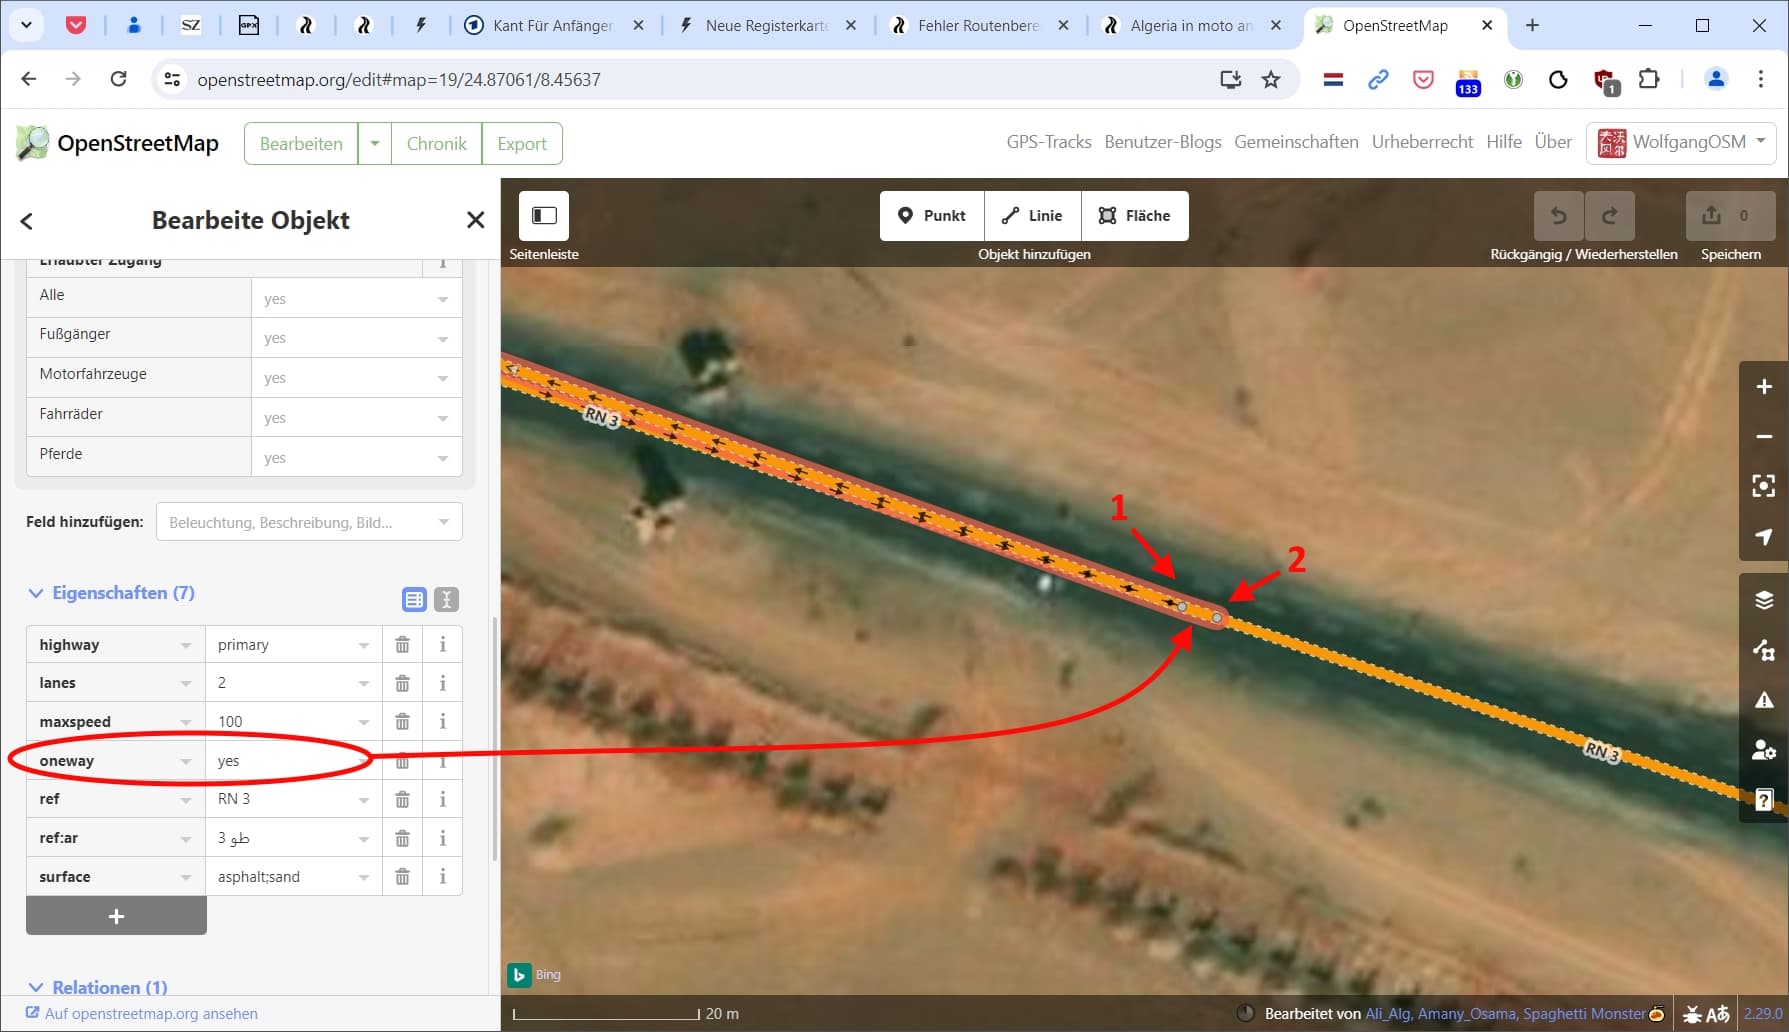Delete the highway tag with trash icon
This screenshot has height=1032, width=1789.
402,645
